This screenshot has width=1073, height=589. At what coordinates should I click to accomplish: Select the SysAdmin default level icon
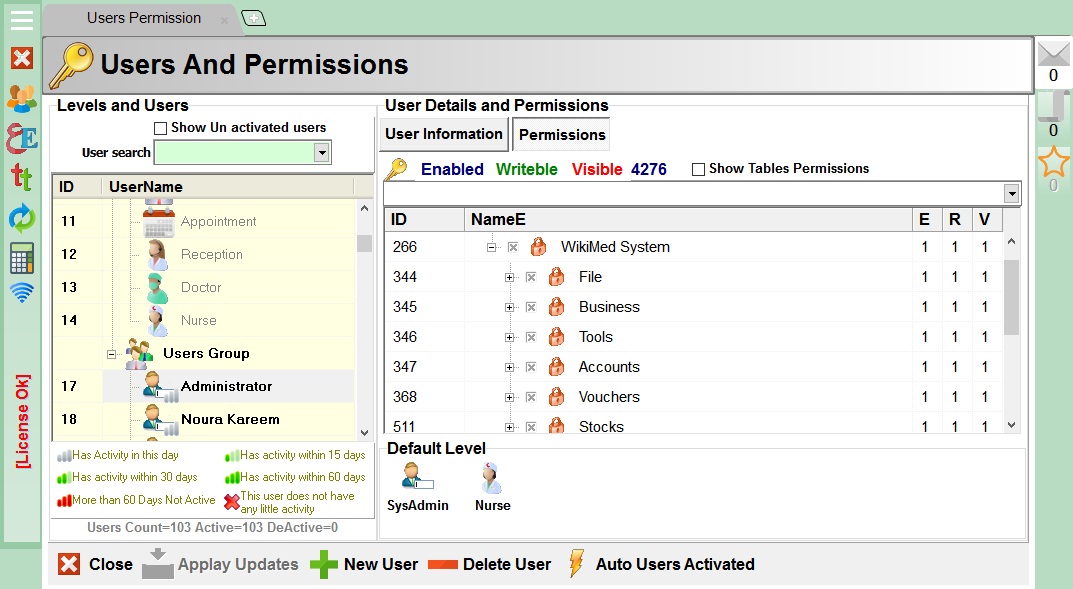tap(417, 479)
